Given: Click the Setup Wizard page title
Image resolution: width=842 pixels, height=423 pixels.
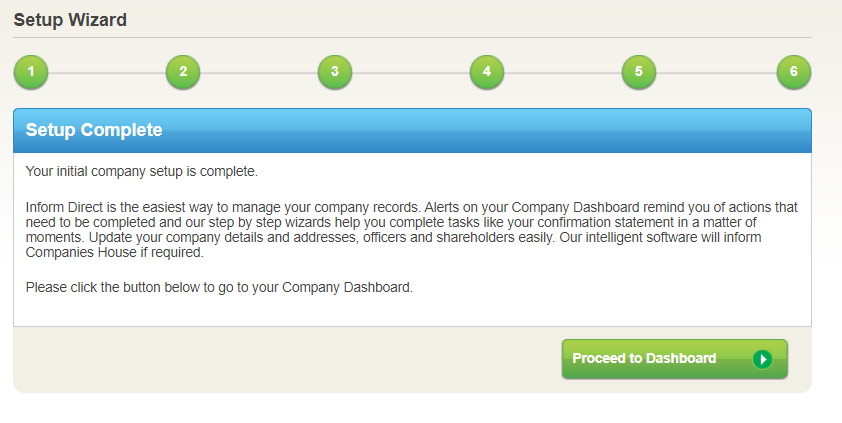Looking at the screenshot, I should [70, 19].
